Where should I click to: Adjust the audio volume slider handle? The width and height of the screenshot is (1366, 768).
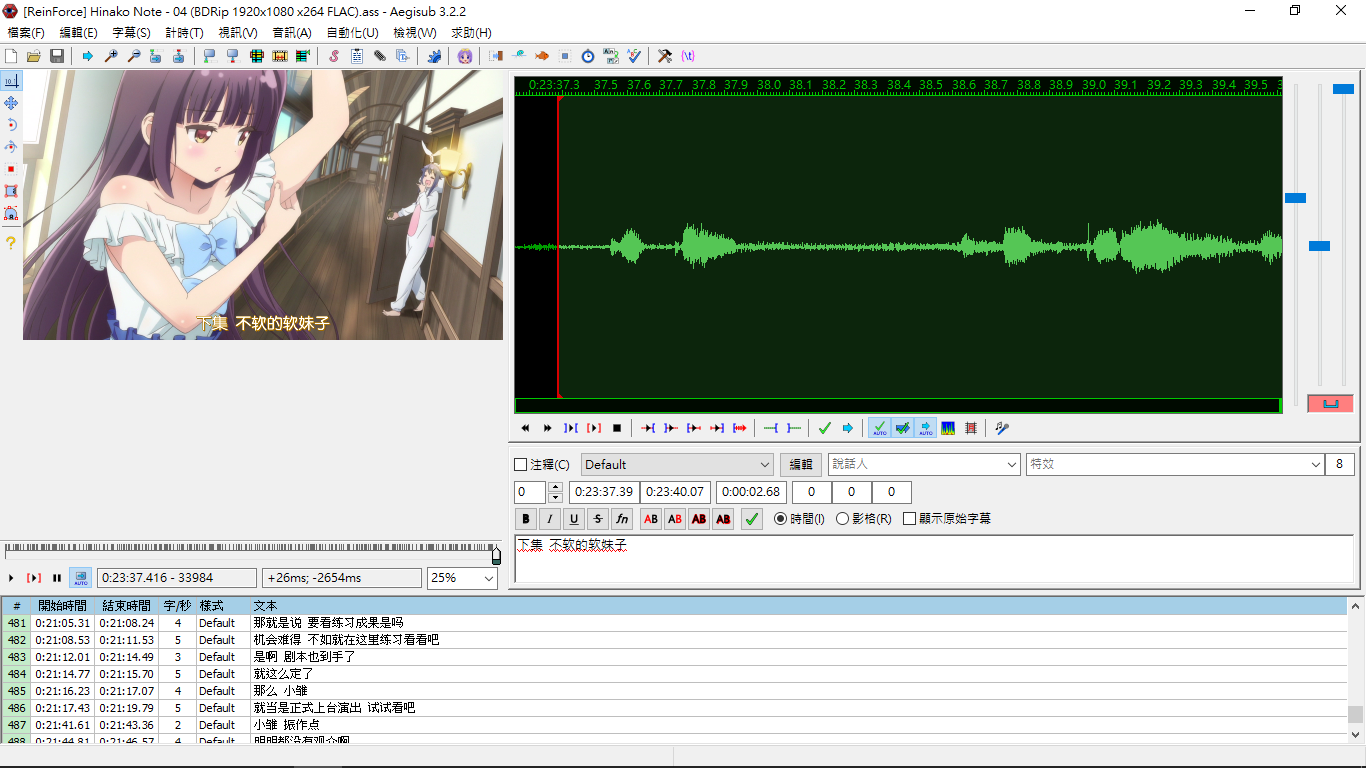[x=1343, y=89]
